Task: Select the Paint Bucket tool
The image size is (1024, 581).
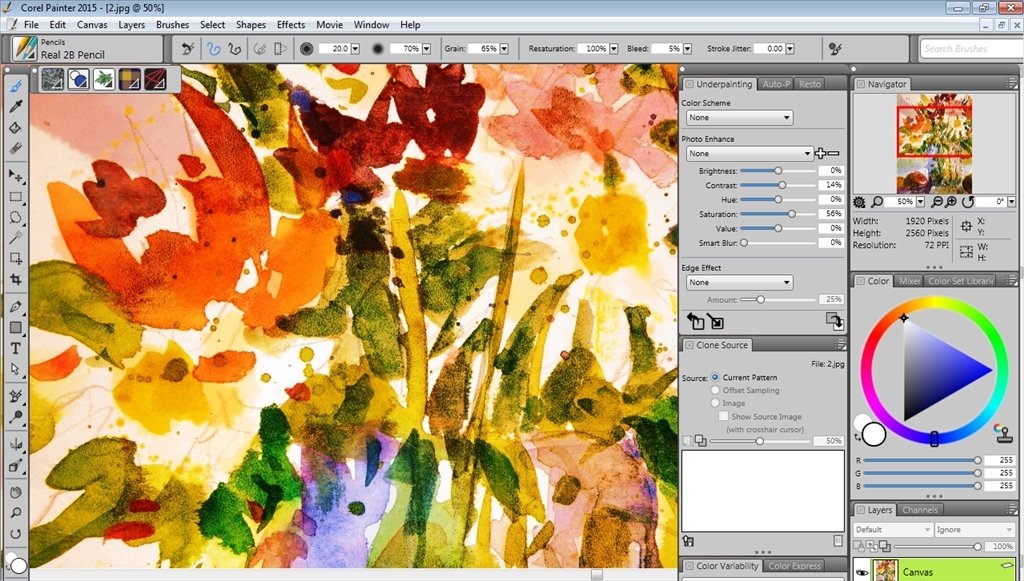Action: [14, 129]
